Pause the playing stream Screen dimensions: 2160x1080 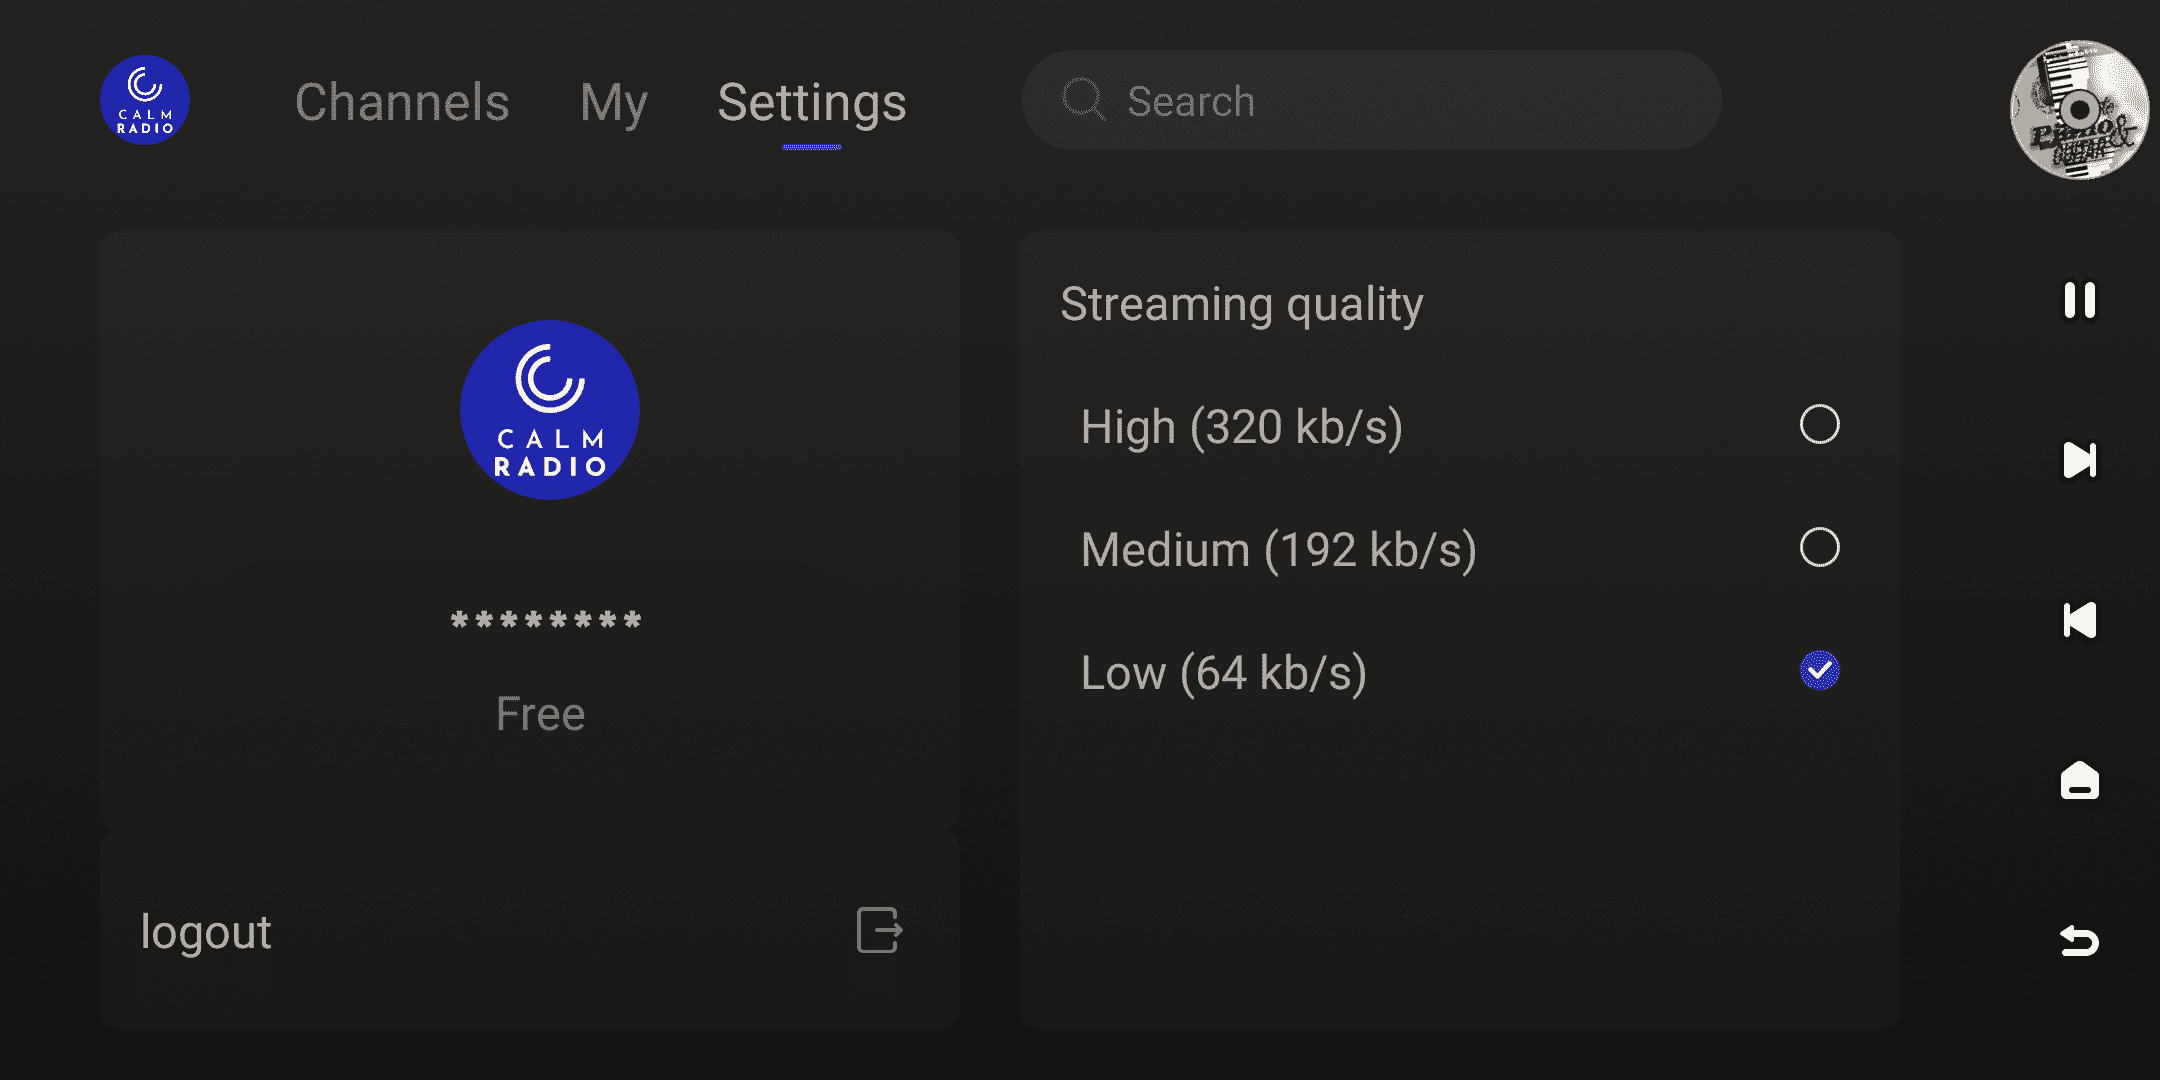(2079, 300)
